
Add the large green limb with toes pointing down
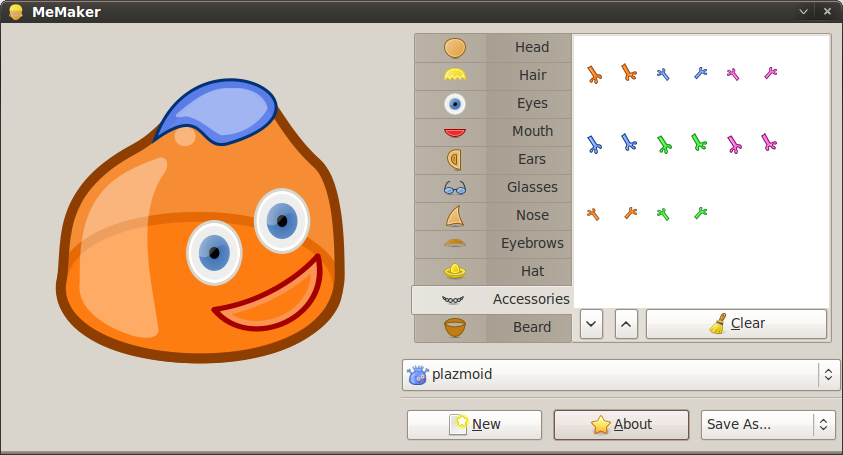[665, 144]
